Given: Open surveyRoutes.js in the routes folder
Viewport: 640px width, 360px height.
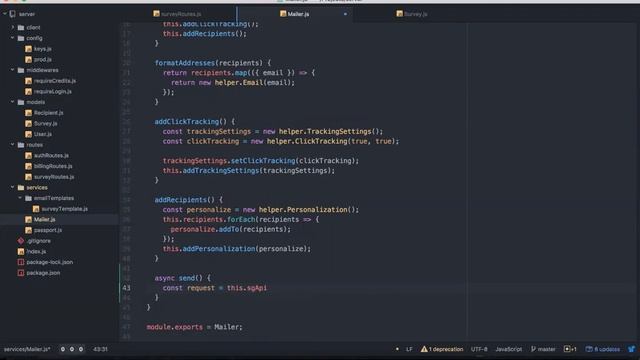Looking at the screenshot, I should [x=54, y=177].
